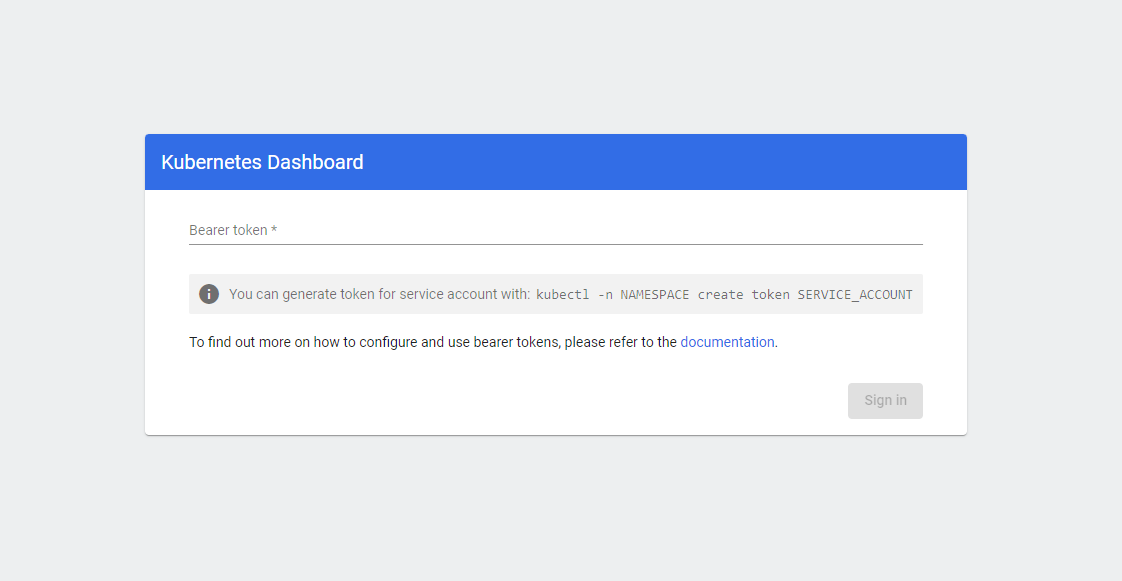Viewport: 1122px width, 581px height.
Task: Click empty gray page background below the card
Action: tap(560, 510)
